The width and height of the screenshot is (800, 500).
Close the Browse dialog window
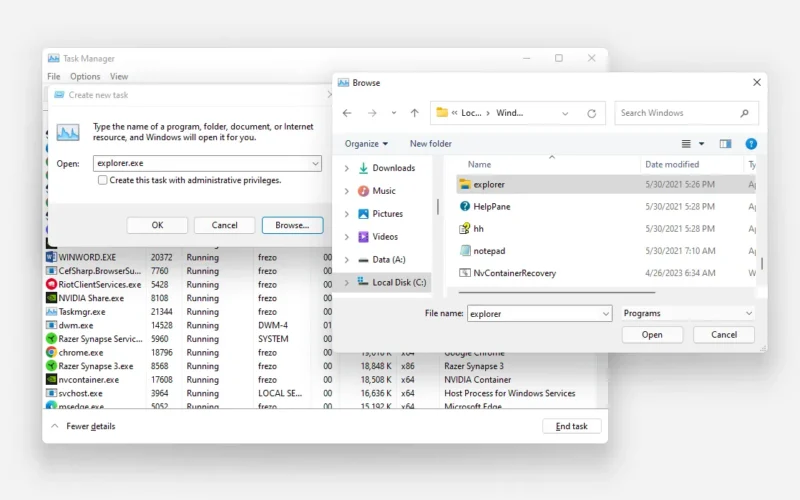point(757,82)
